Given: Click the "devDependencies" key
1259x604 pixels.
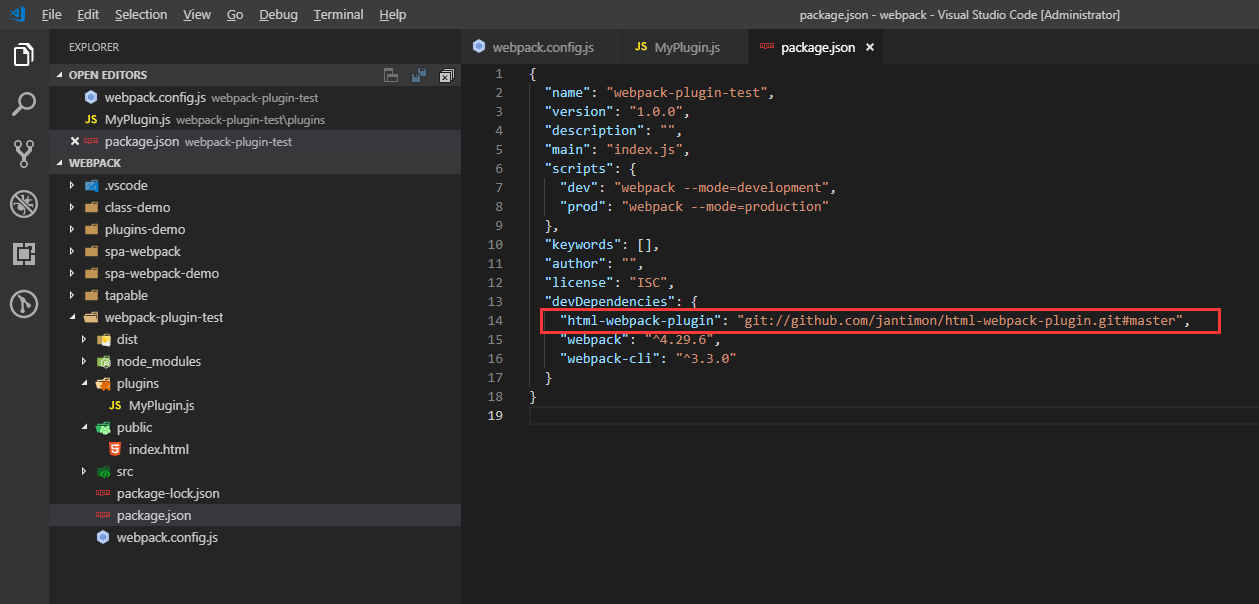Looking at the screenshot, I should pos(609,301).
